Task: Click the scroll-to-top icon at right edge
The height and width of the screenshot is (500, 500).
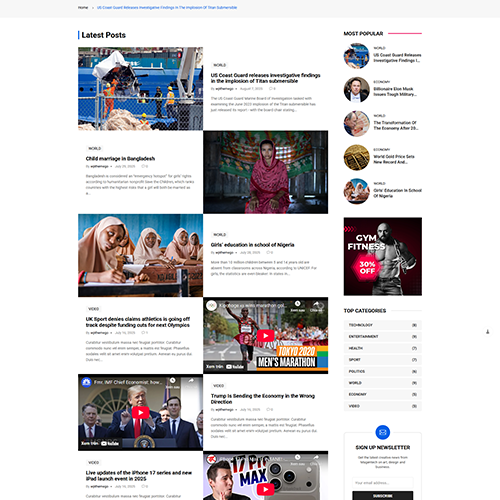Action: click(487, 331)
